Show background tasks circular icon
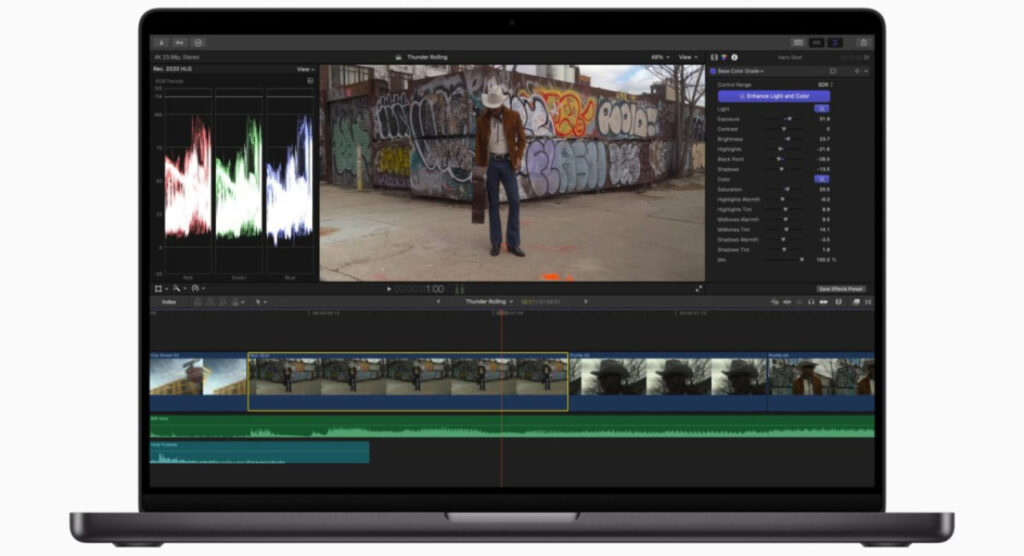This screenshot has height=556, width=1024. pos(198,42)
